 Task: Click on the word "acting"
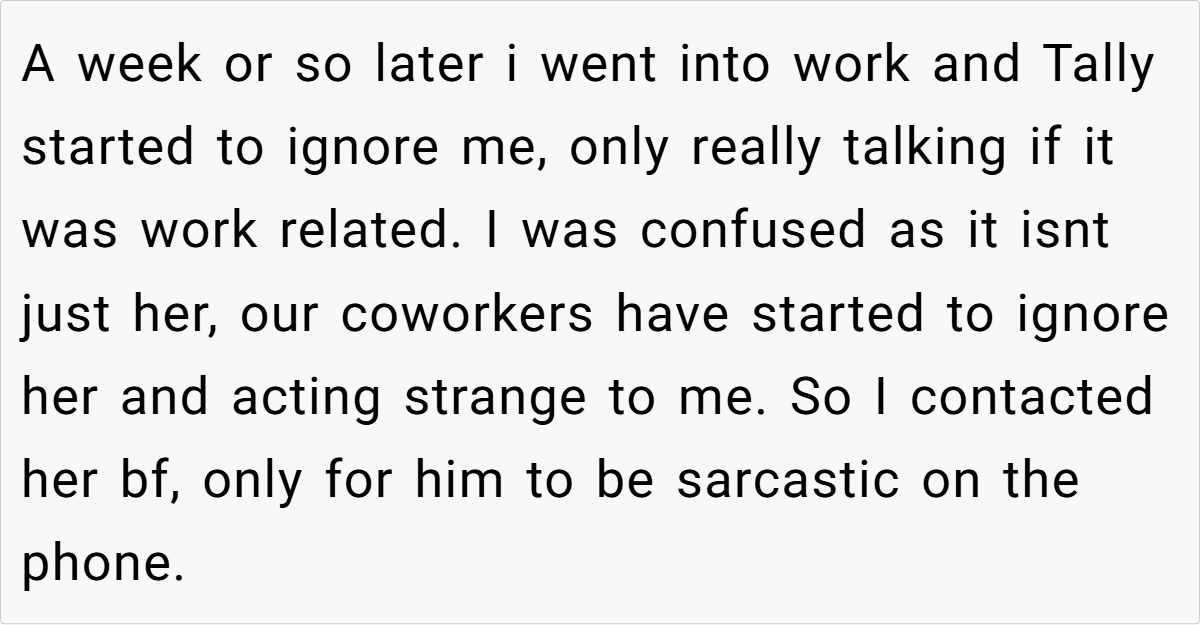pos(306,398)
